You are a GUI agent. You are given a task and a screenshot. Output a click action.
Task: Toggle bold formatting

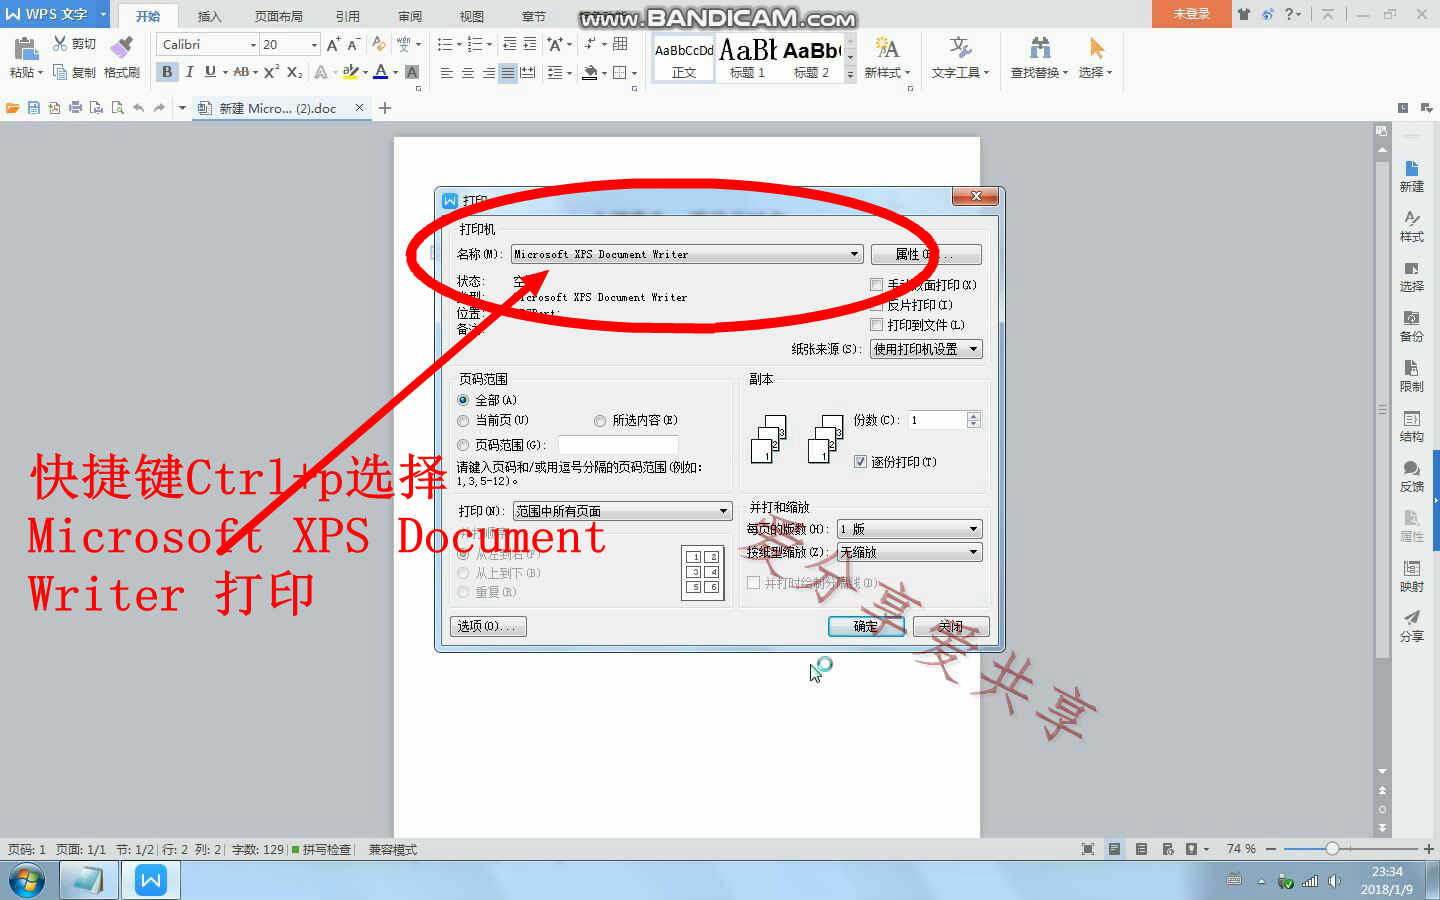tap(167, 72)
